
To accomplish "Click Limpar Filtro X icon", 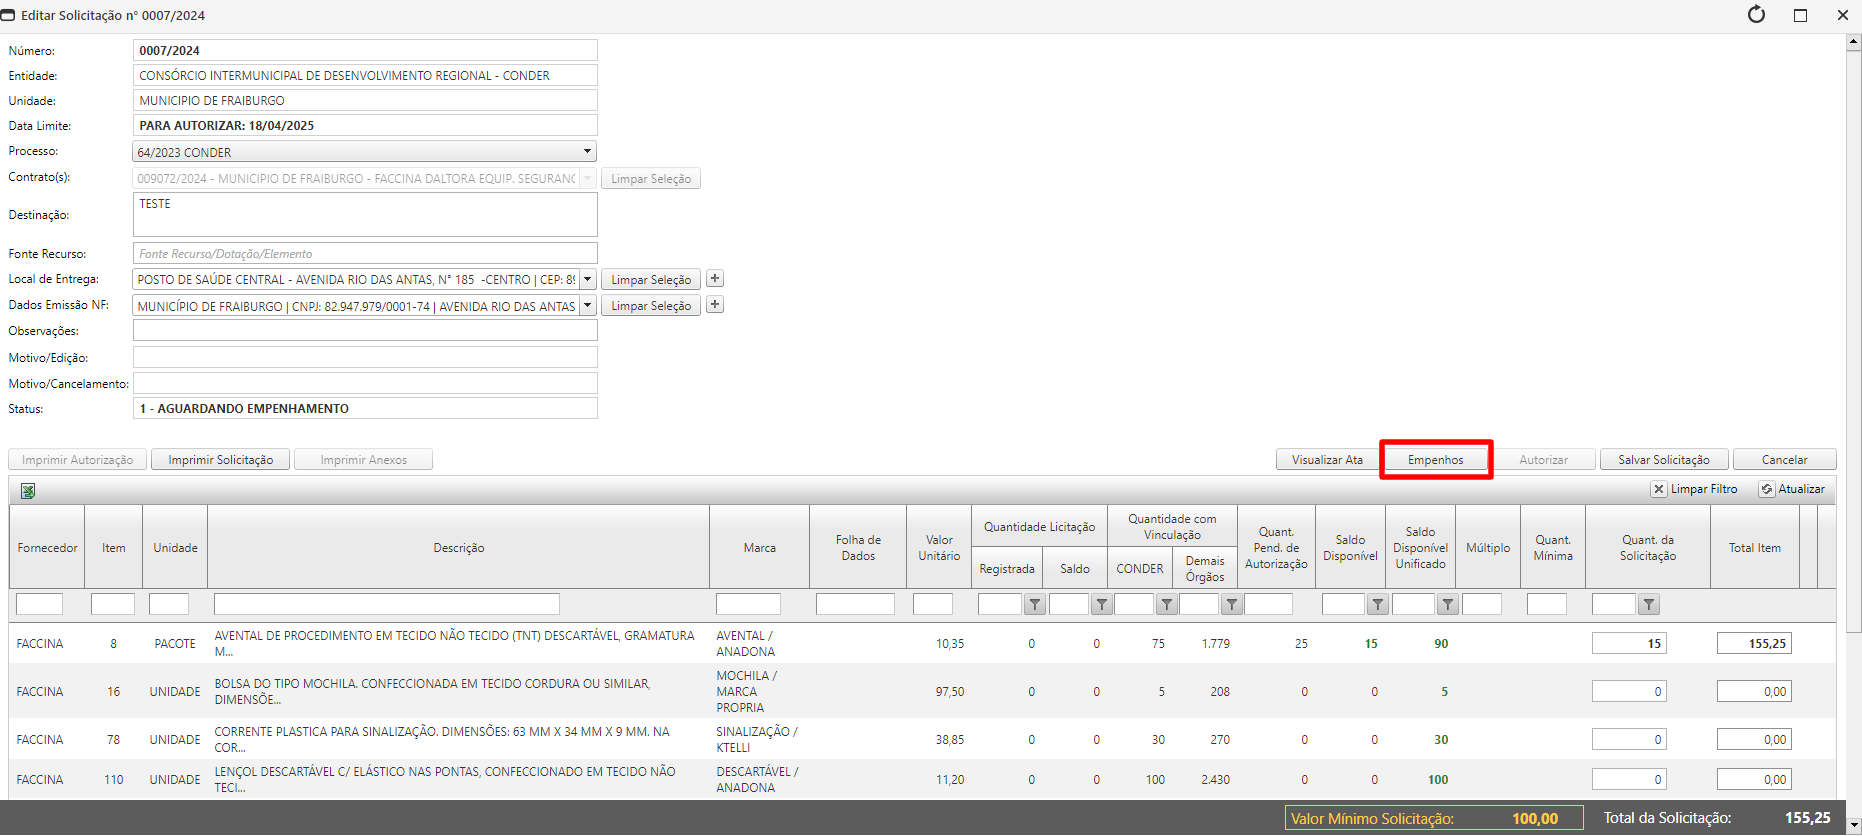I will click(1659, 489).
